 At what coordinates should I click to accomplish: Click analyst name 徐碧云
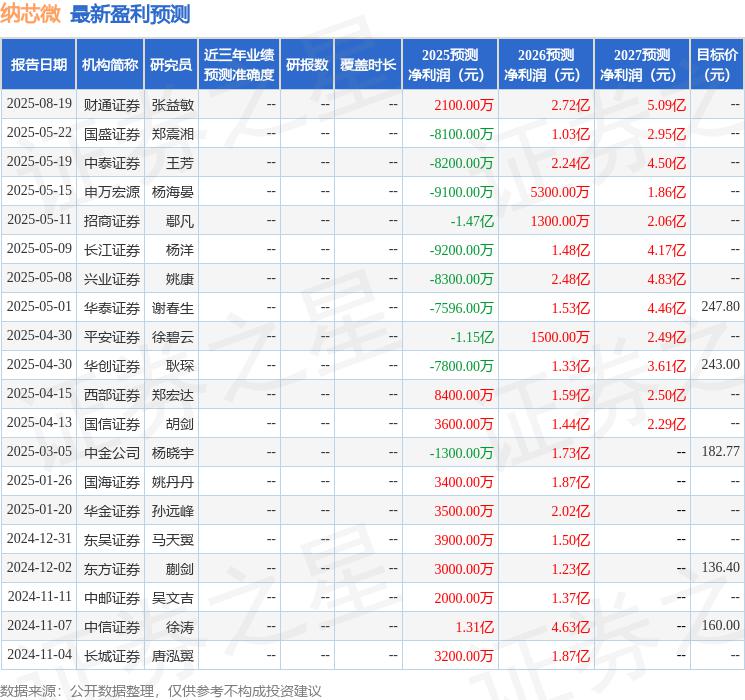point(172,337)
